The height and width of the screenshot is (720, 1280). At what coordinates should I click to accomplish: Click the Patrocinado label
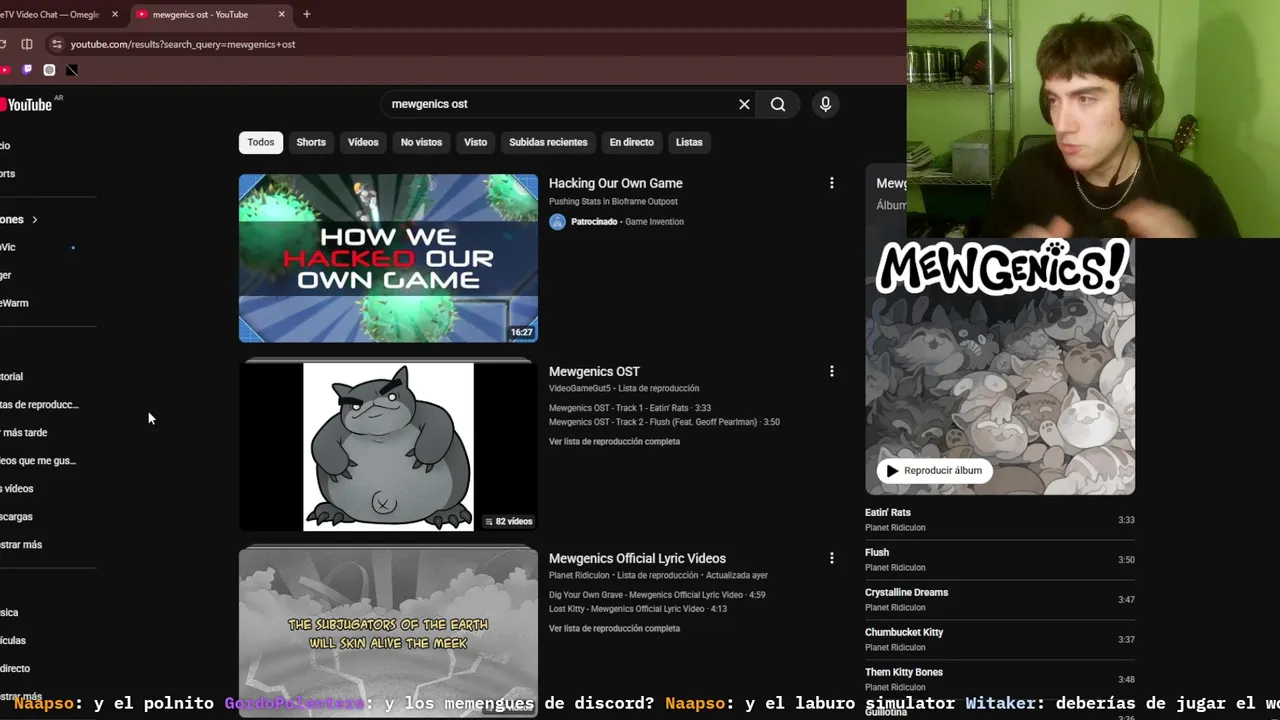tap(594, 222)
